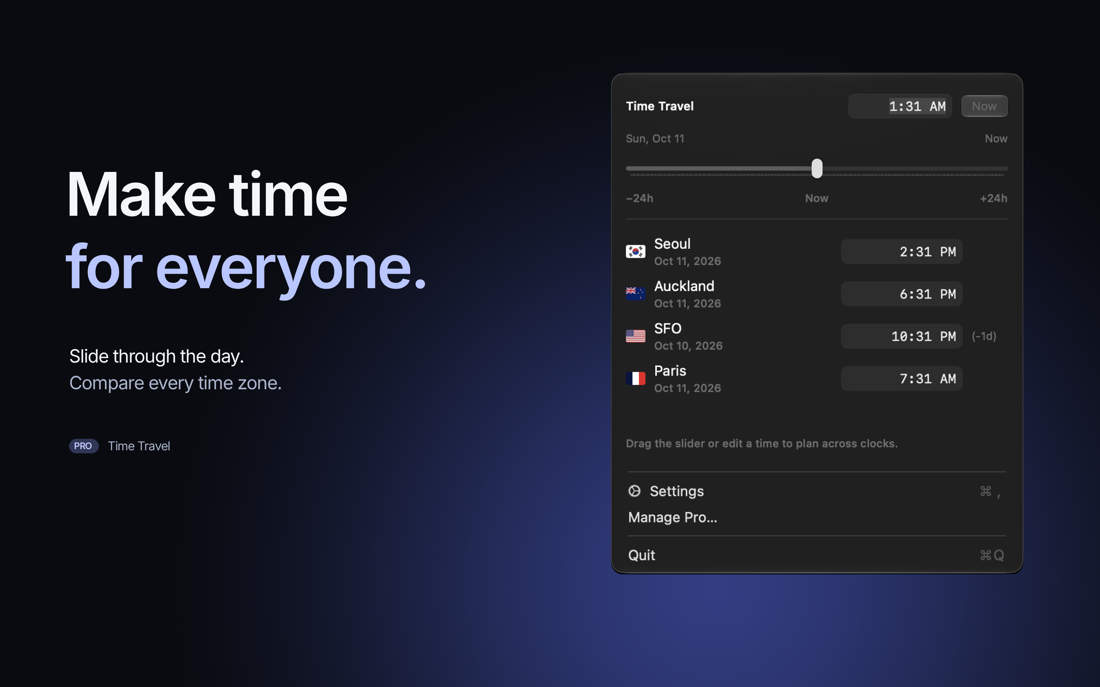
Task: Click the France flag icon
Action: 636,378
